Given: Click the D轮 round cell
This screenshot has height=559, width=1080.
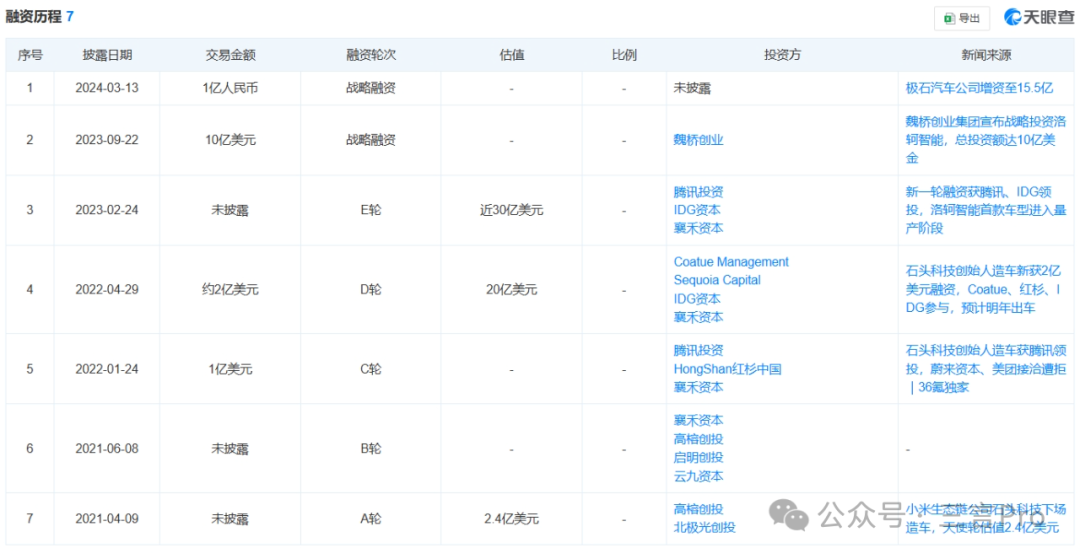Looking at the screenshot, I should [371, 290].
